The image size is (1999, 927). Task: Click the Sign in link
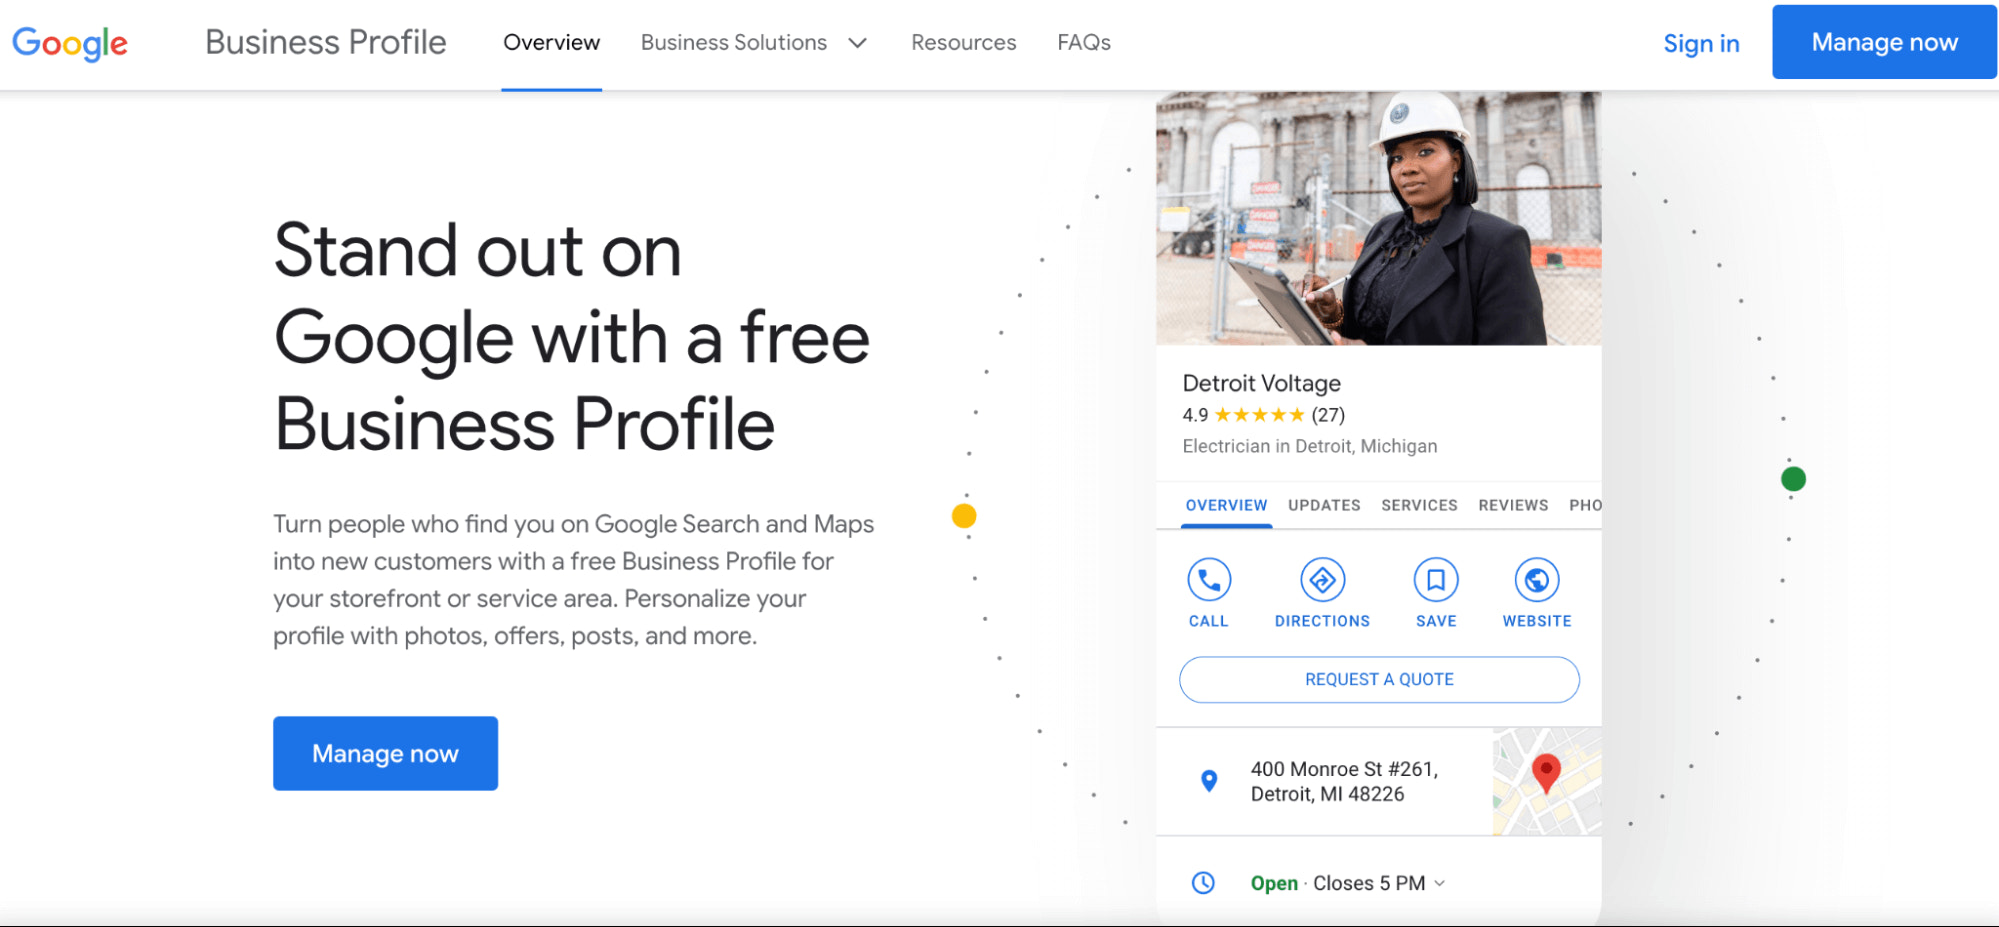pyautogui.click(x=1701, y=42)
